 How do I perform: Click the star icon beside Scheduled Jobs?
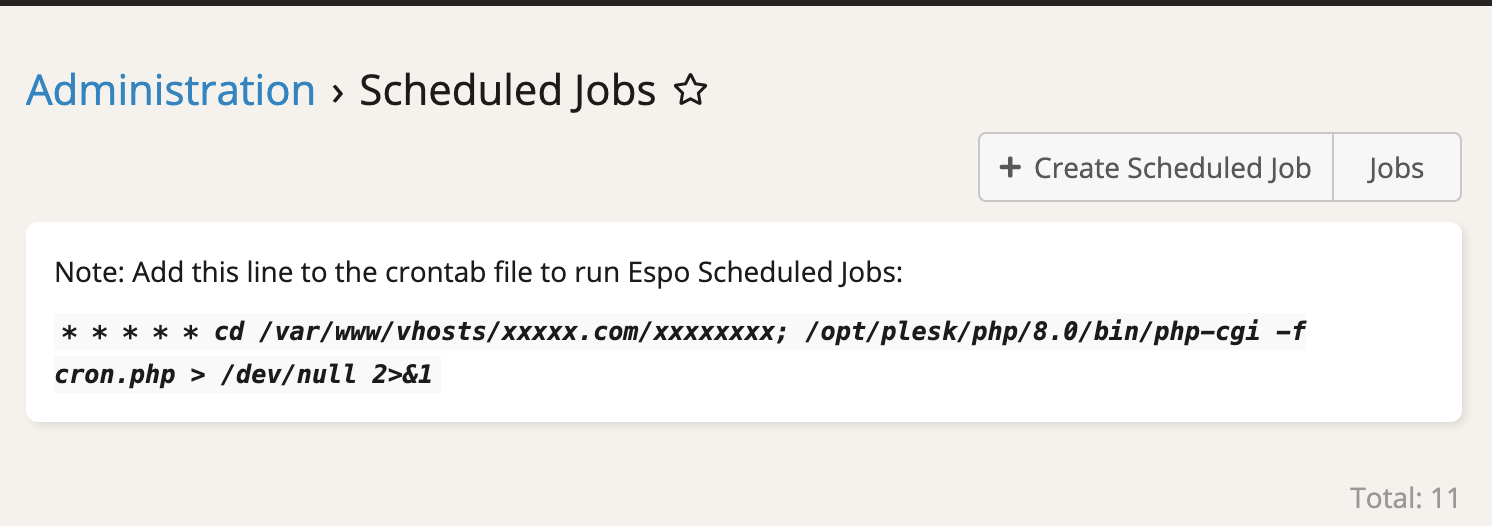tap(690, 92)
